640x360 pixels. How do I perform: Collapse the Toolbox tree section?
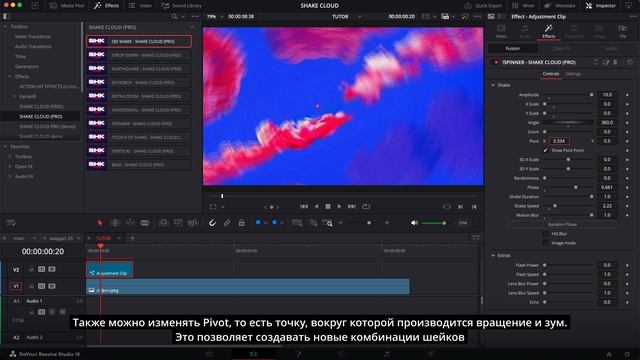[5, 27]
